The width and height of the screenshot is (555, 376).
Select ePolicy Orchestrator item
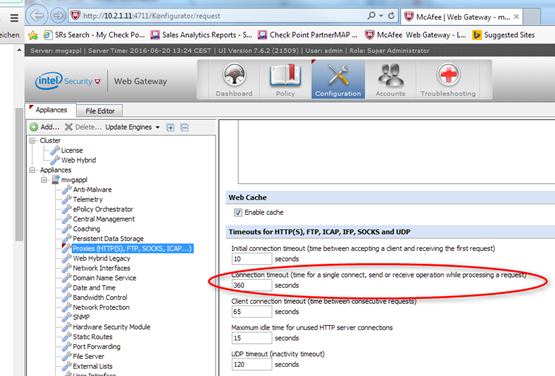[103, 209]
